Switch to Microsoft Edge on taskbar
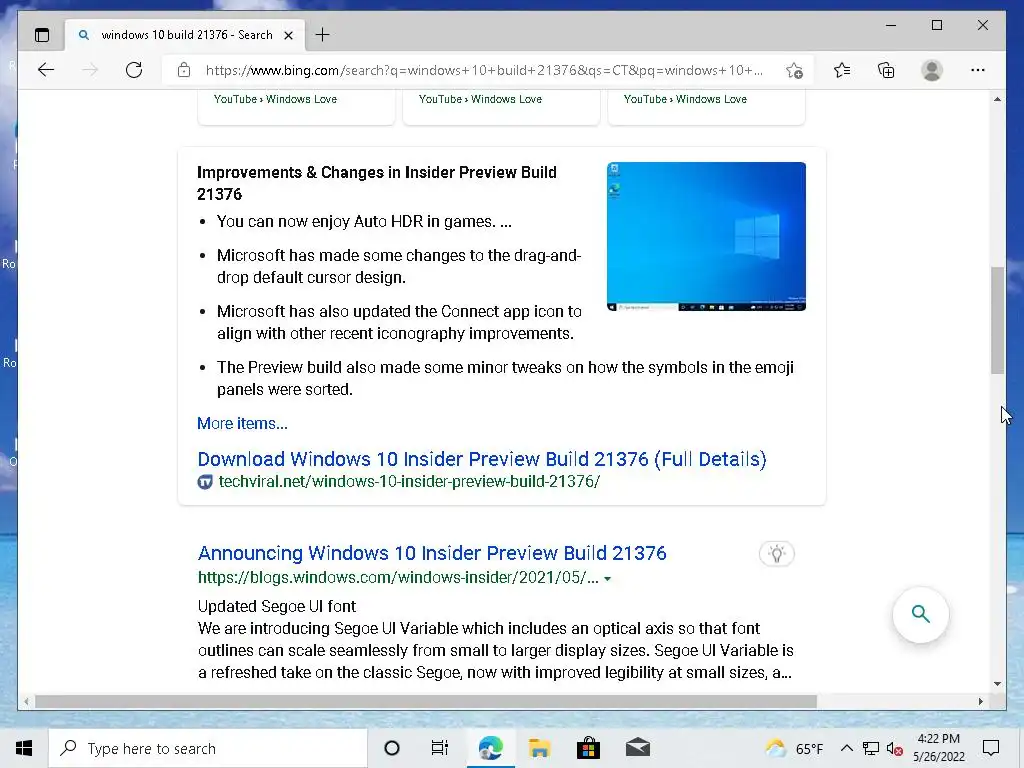 (490, 748)
